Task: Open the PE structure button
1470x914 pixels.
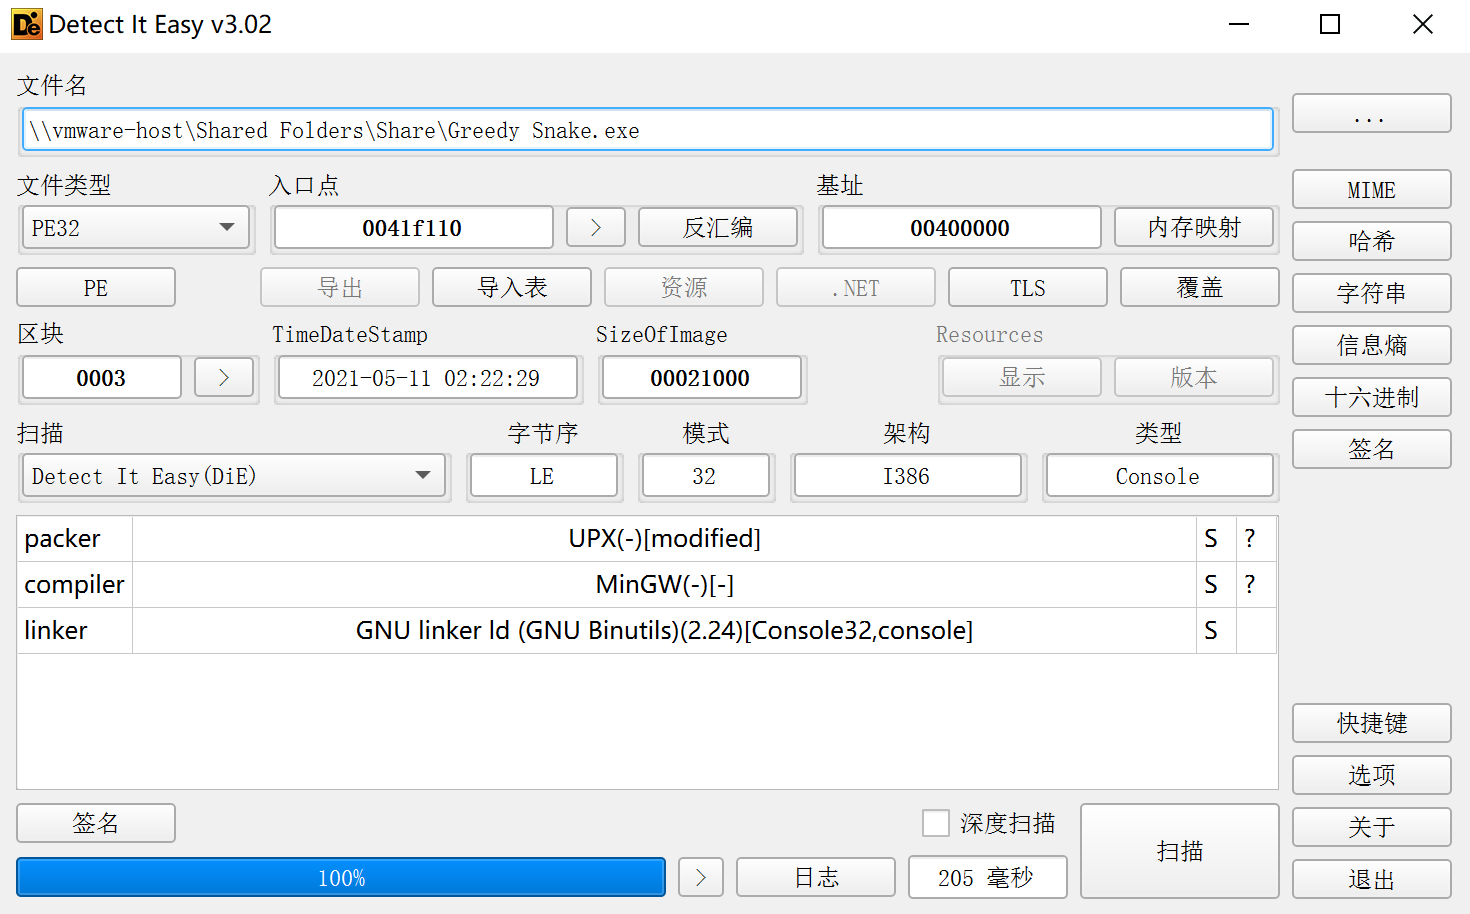Action: [x=96, y=287]
